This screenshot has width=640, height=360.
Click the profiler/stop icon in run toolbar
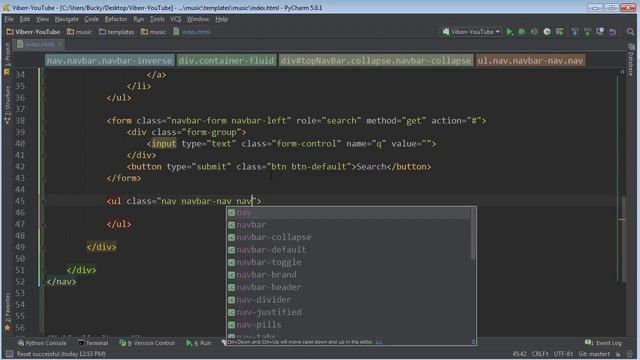tap(547, 32)
